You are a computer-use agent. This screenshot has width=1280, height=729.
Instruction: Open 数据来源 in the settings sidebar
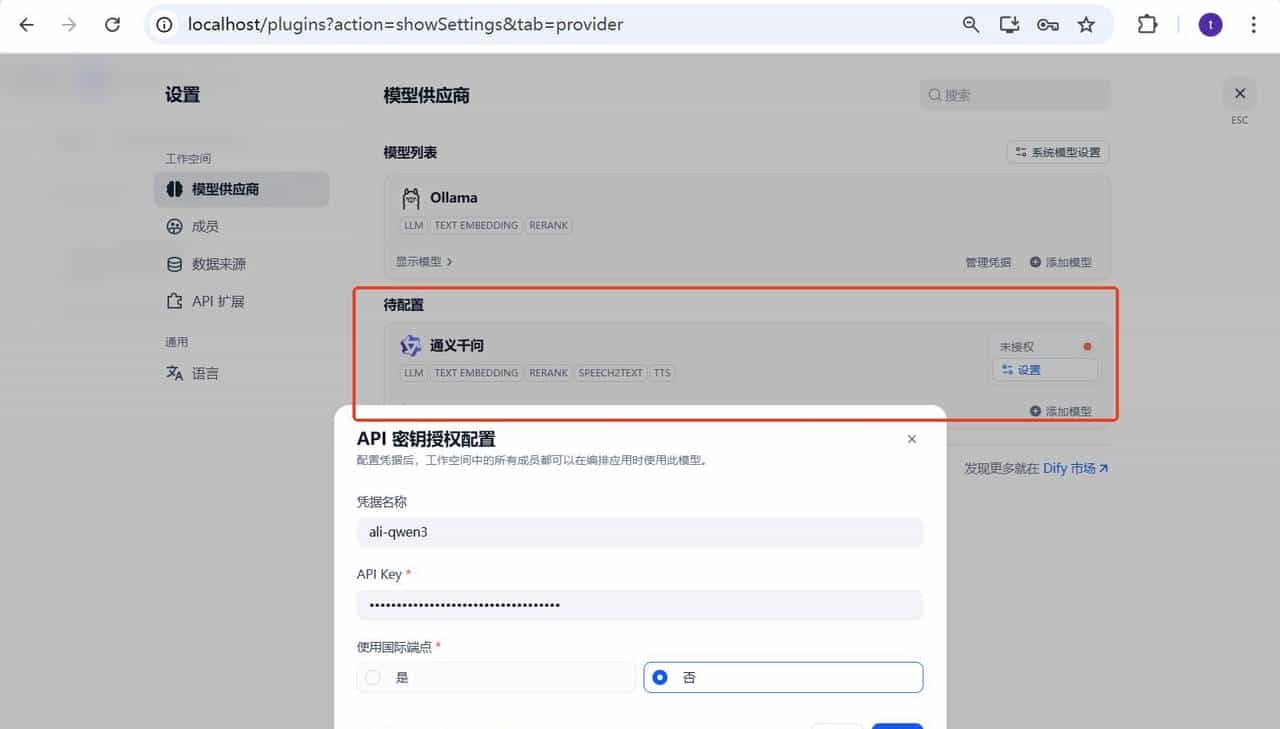241,264
